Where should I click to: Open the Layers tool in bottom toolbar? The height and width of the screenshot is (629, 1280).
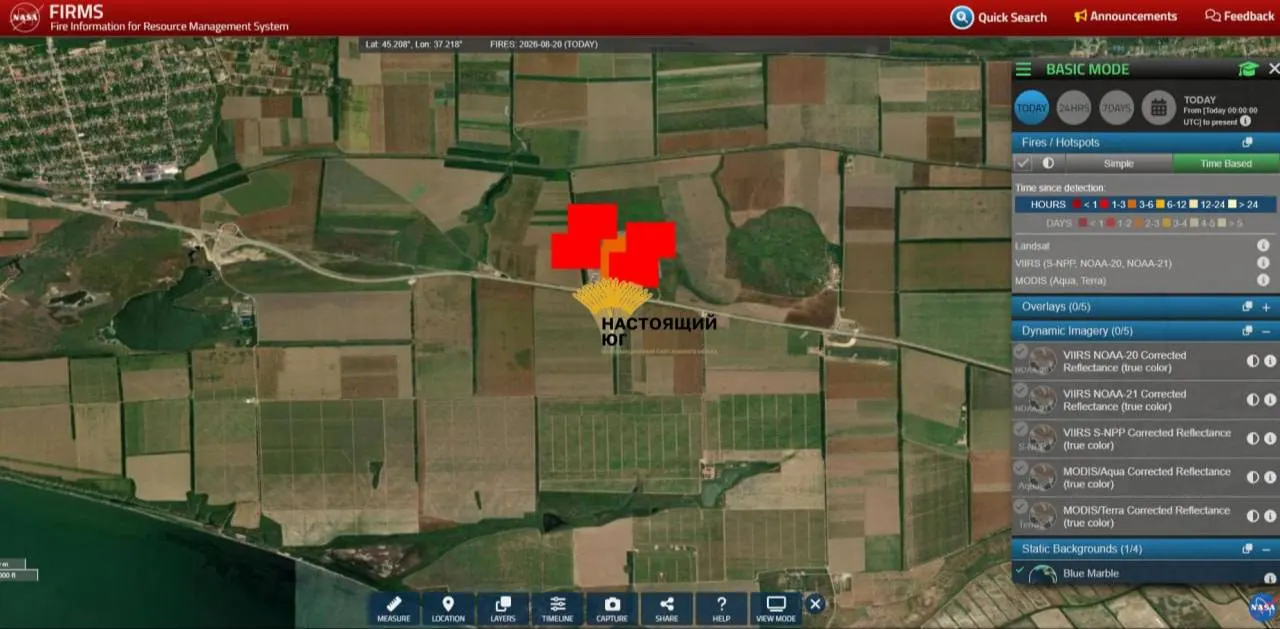click(x=503, y=609)
